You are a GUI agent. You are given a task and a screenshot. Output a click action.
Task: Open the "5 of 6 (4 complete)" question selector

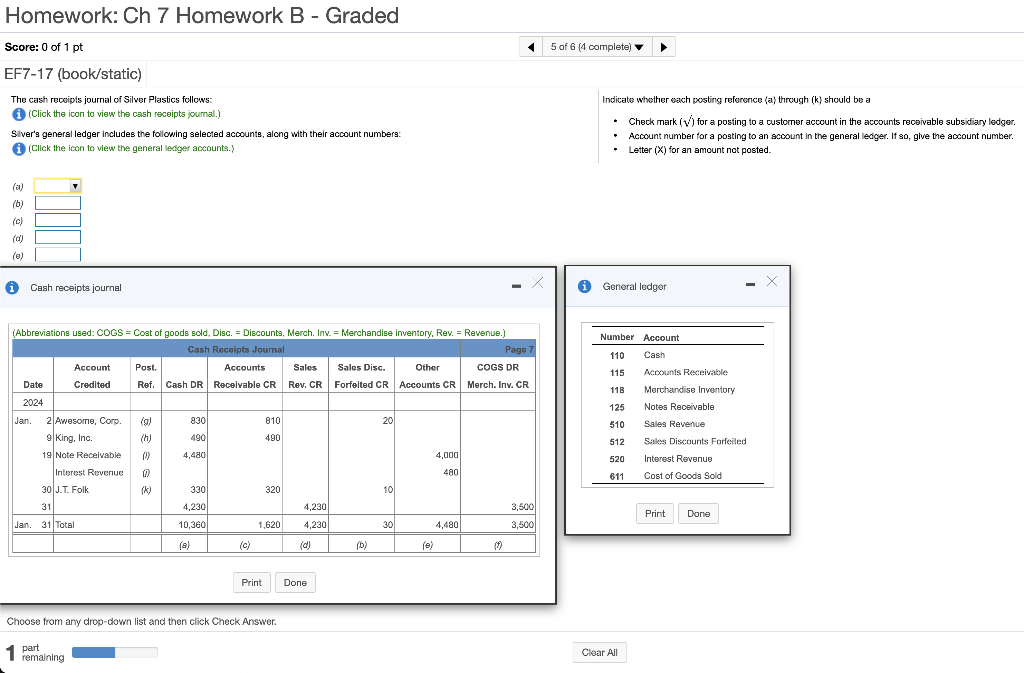596,46
